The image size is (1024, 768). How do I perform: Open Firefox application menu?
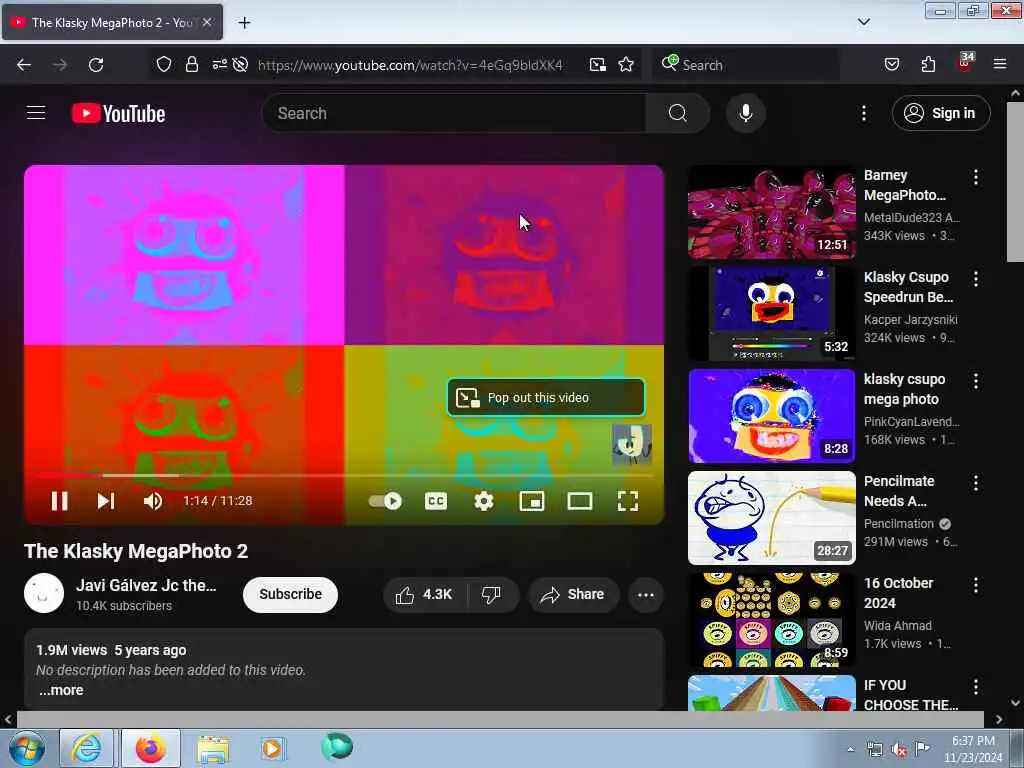[x=1000, y=65]
